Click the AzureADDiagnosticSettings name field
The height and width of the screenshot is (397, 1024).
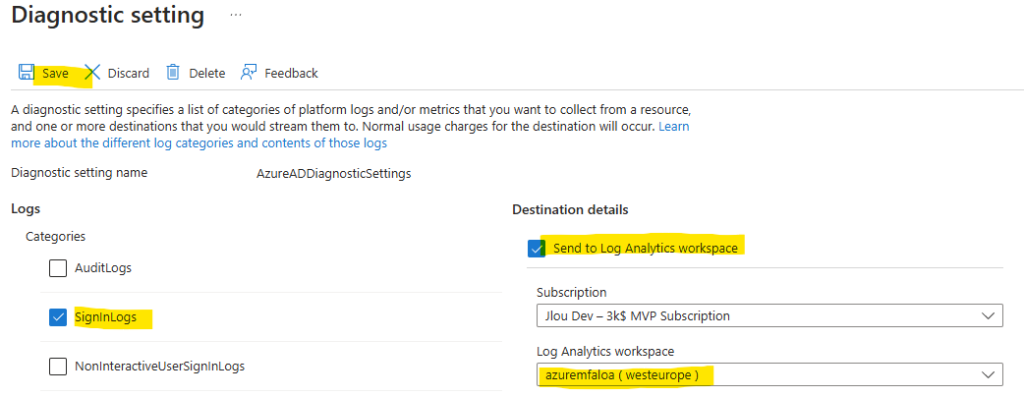(x=334, y=174)
